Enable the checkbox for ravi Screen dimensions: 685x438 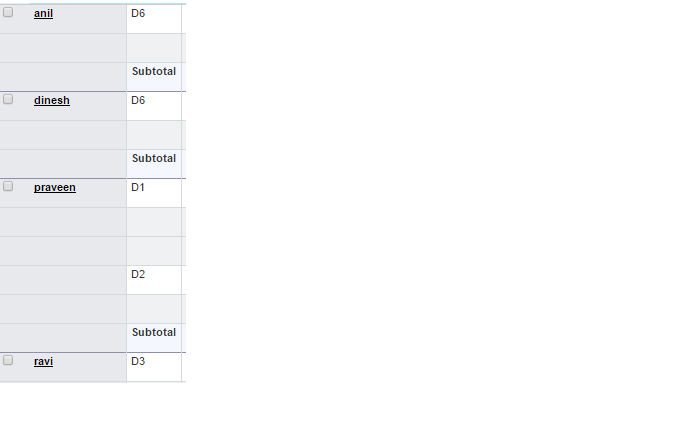(x=8, y=360)
